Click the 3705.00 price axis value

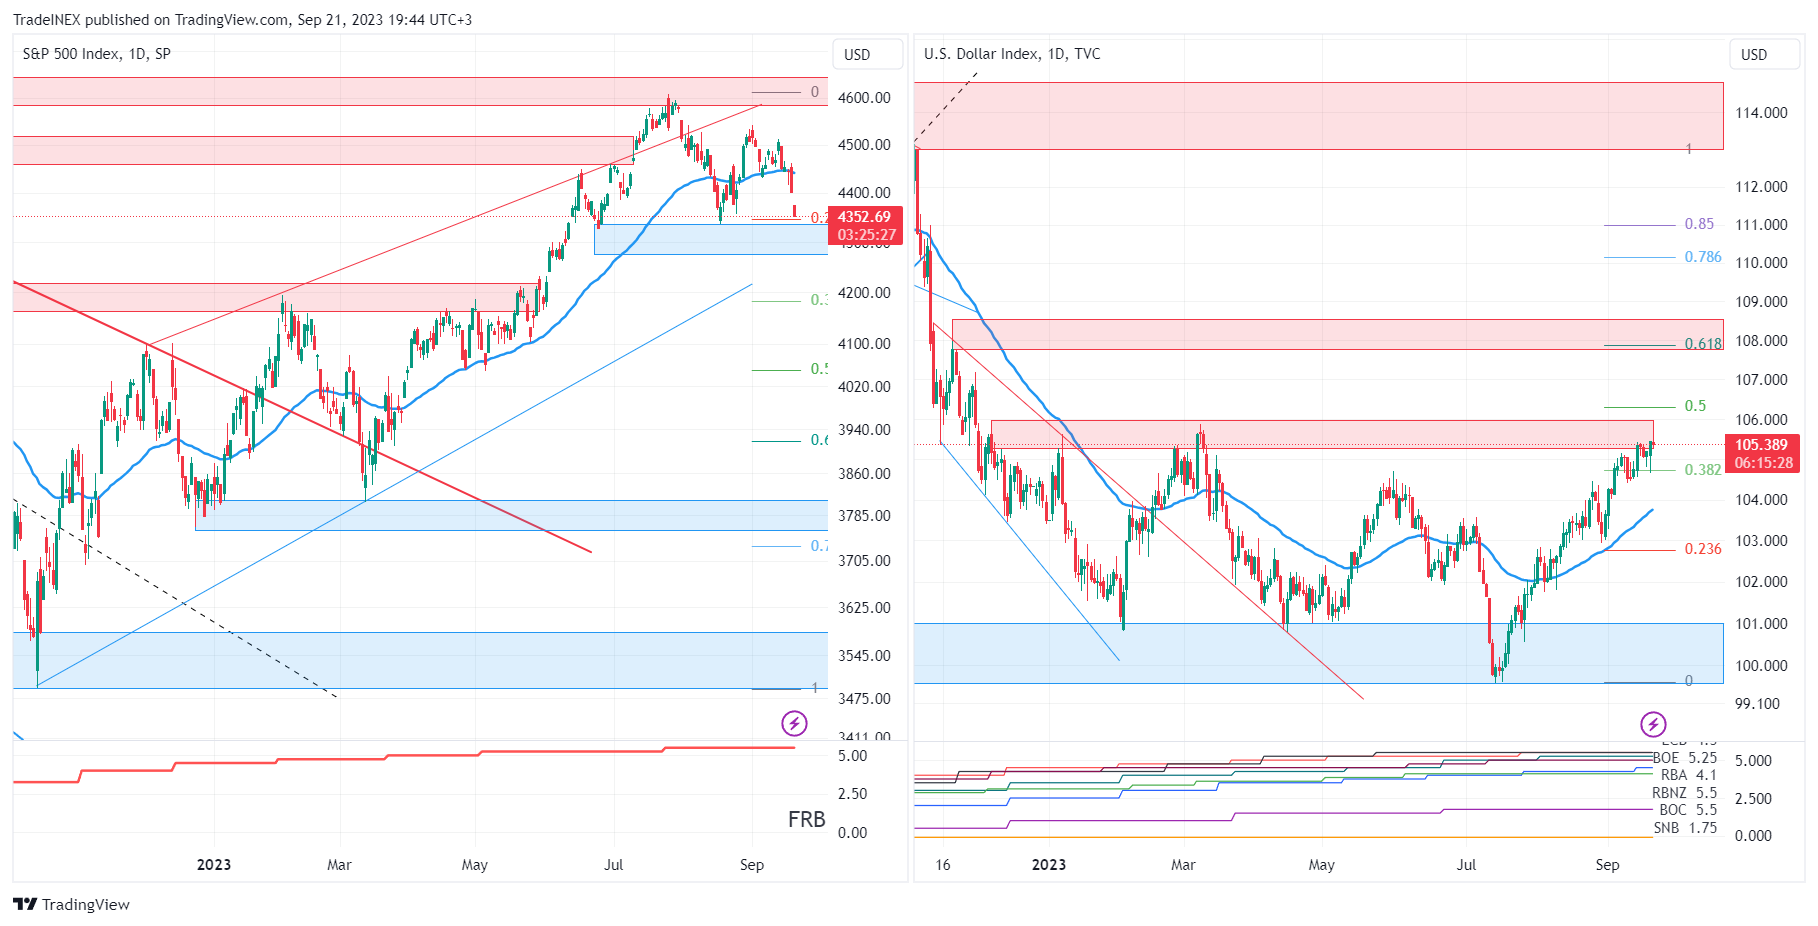coord(864,561)
